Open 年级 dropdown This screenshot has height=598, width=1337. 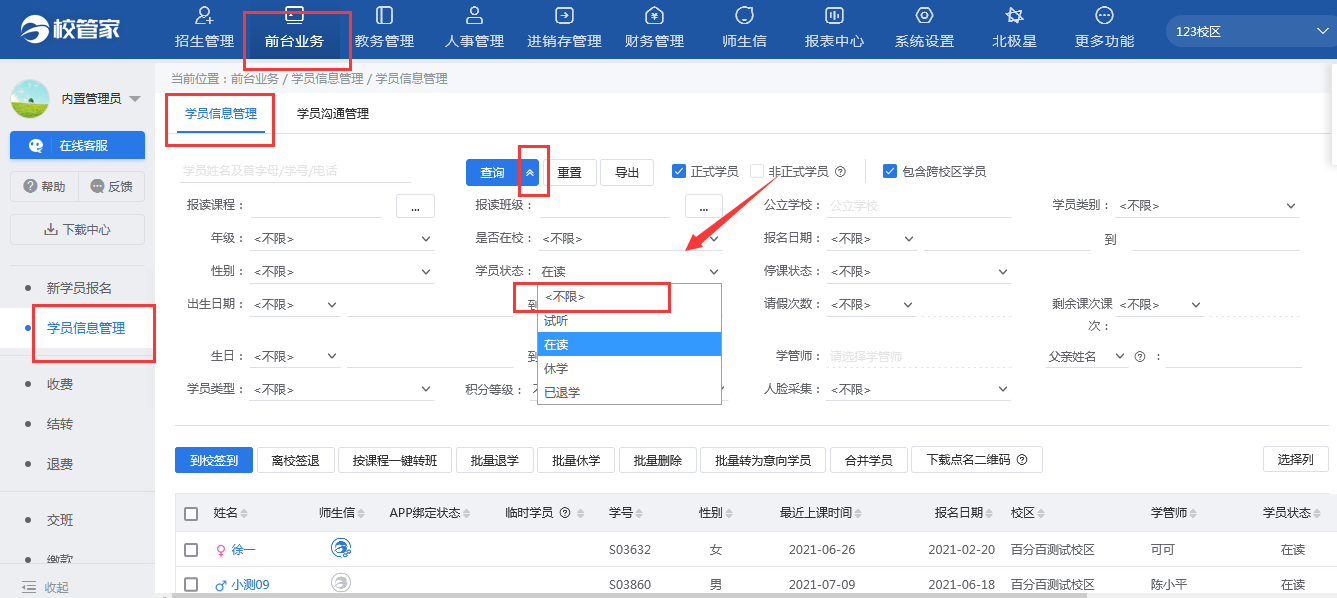343,238
